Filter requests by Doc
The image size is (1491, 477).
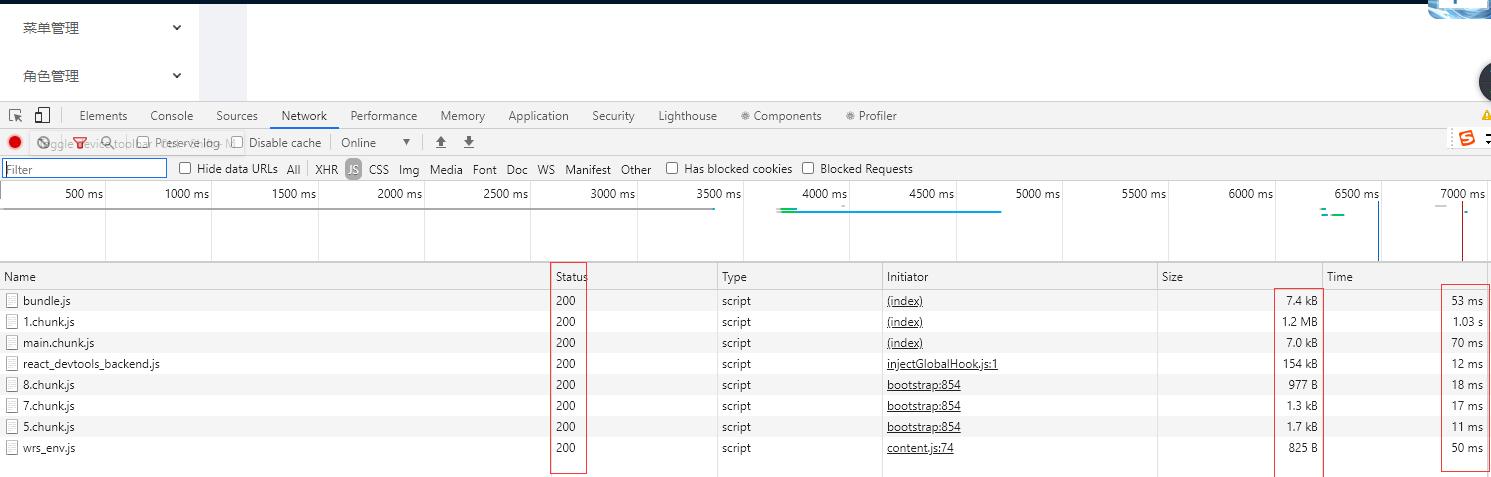click(x=517, y=169)
